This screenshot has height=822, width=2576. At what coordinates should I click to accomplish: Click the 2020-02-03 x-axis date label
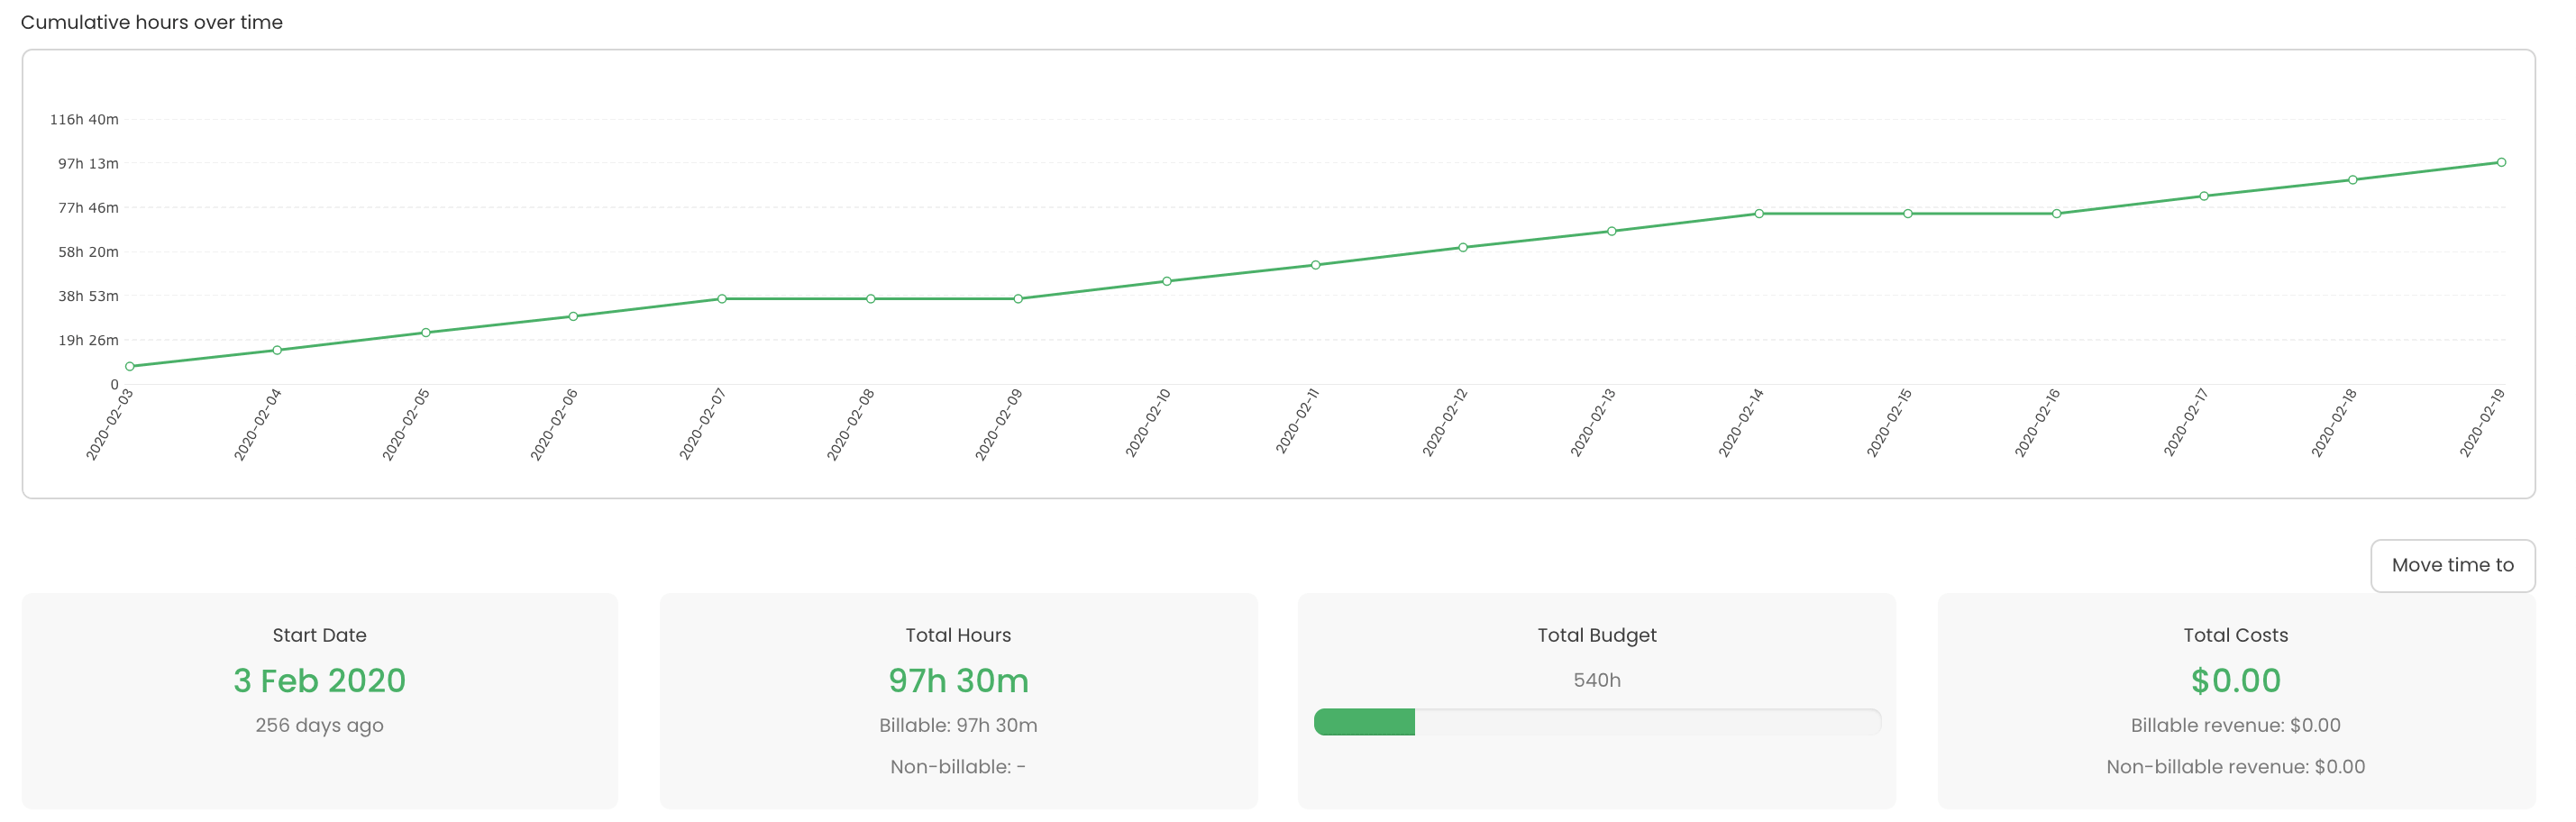[x=110, y=424]
